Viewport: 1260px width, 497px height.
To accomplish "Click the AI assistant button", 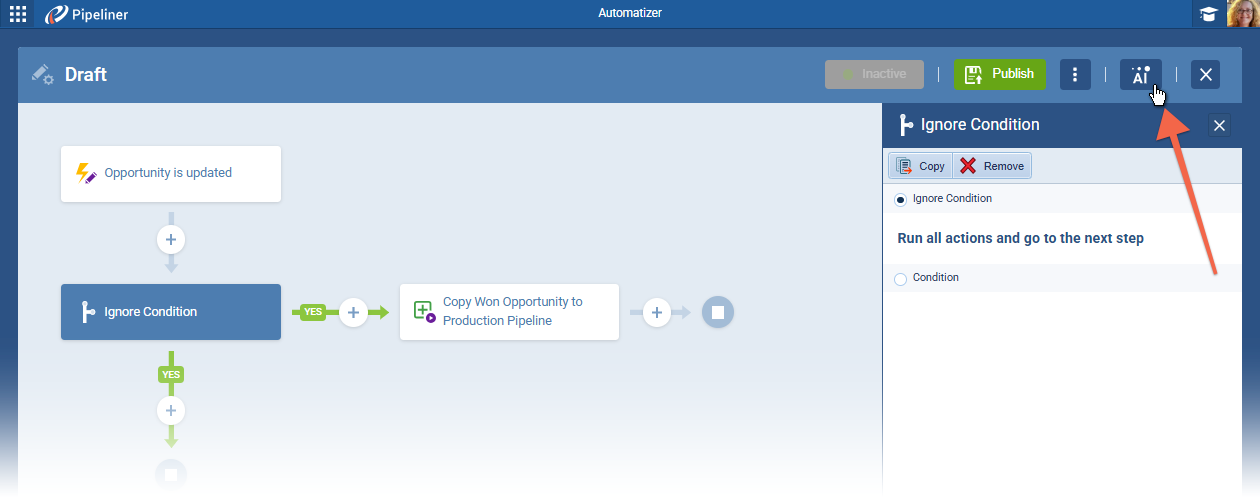I will [1140, 75].
